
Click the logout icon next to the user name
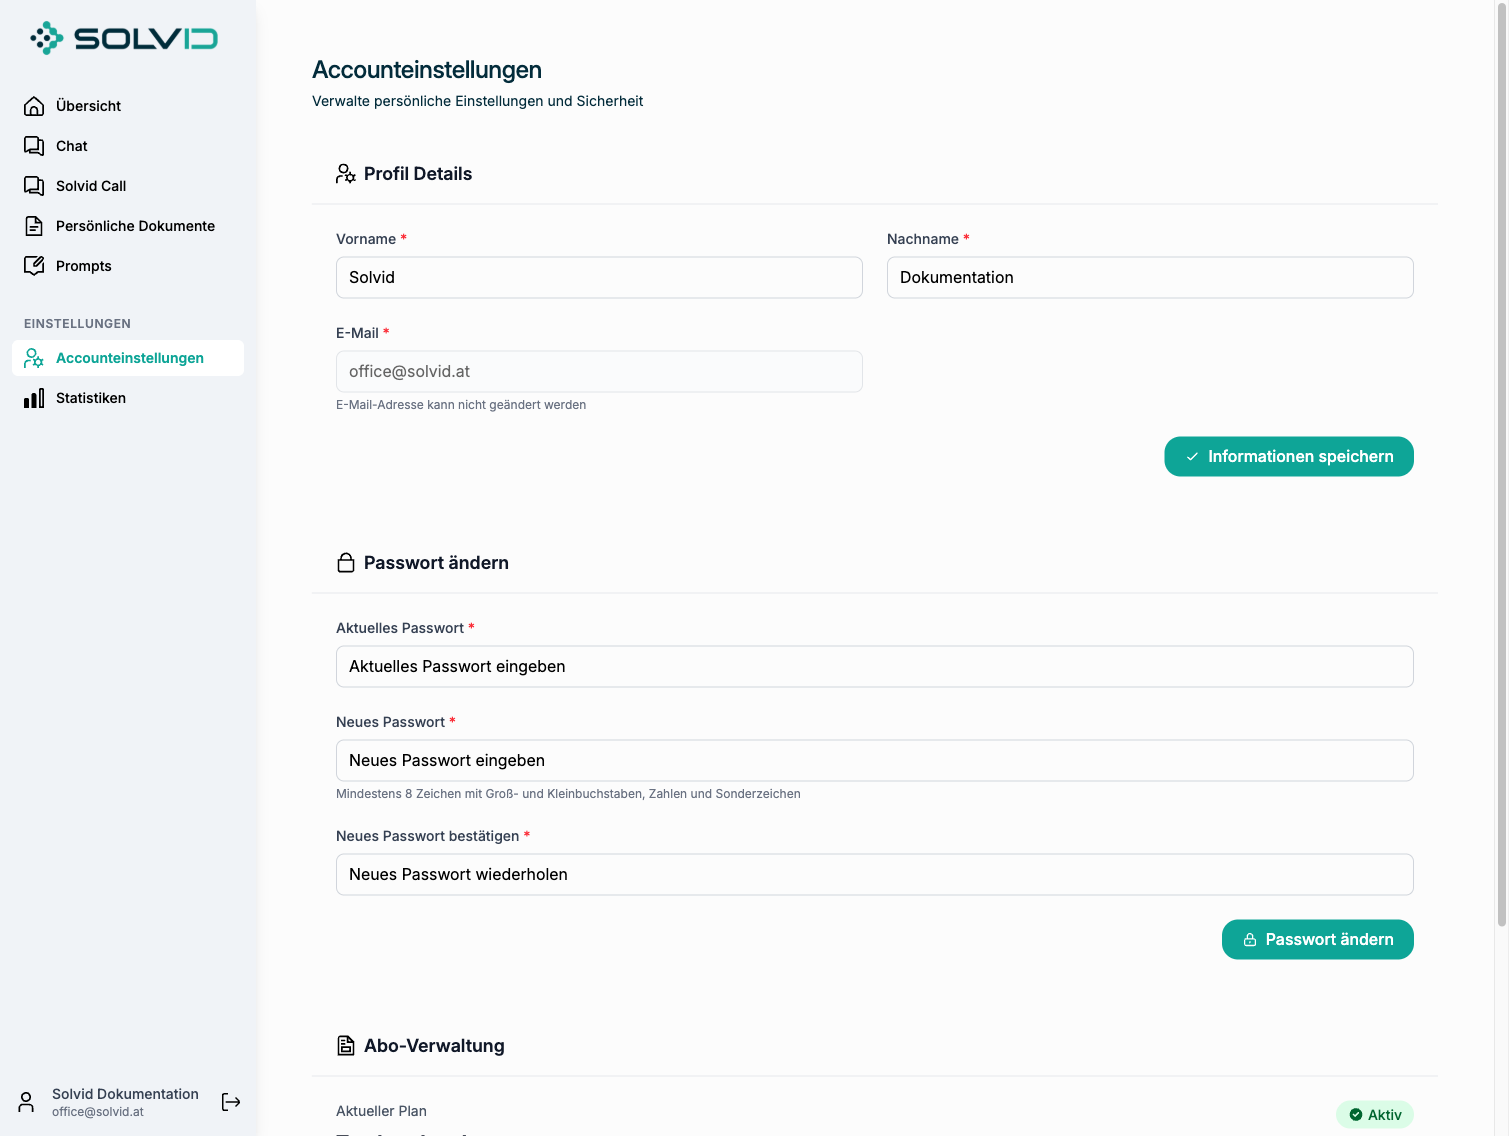[x=231, y=1102]
